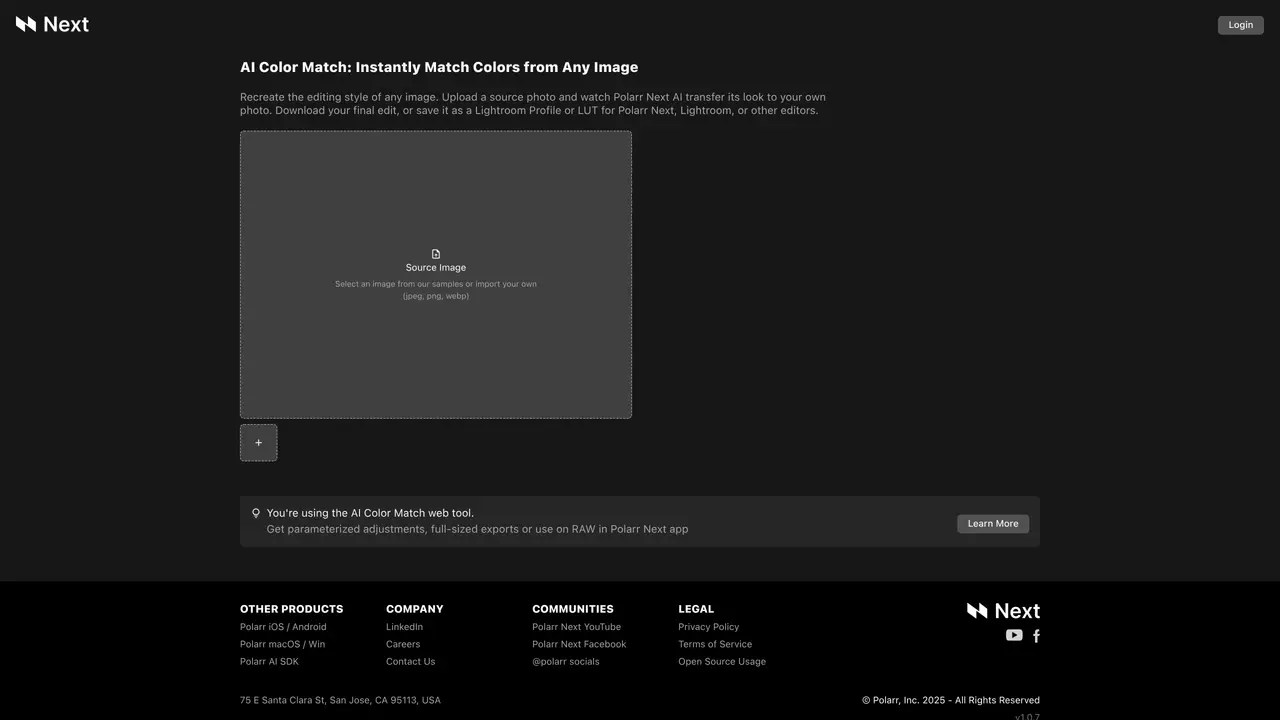
Task: Open Polarr Next YouTube community link
Action: (576, 627)
